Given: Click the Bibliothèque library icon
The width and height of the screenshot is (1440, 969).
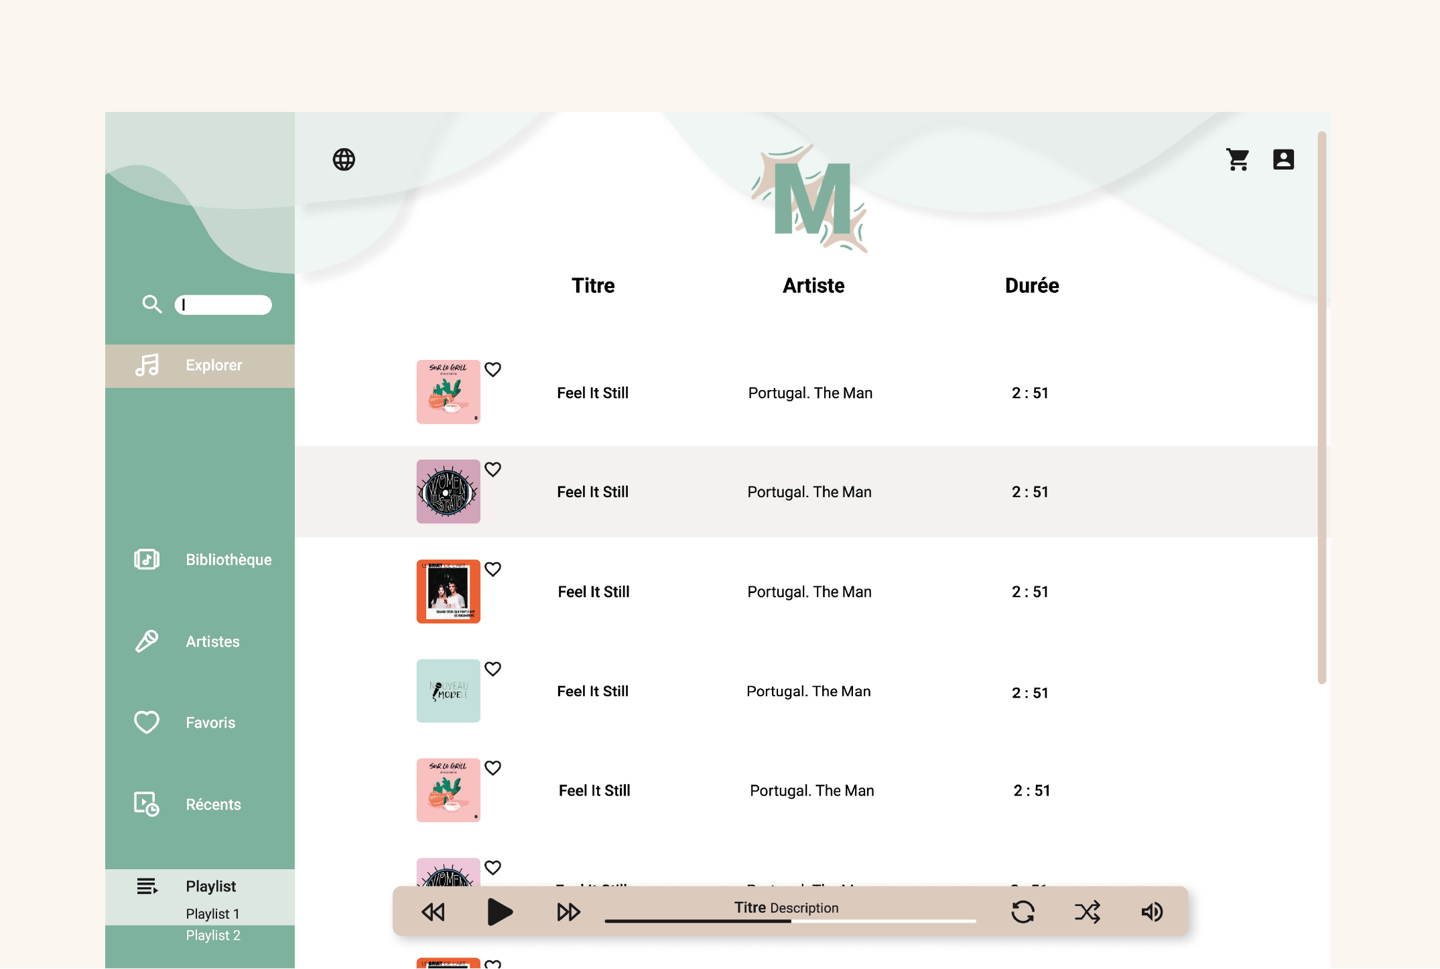Looking at the screenshot, I should [x=147, y=559].
